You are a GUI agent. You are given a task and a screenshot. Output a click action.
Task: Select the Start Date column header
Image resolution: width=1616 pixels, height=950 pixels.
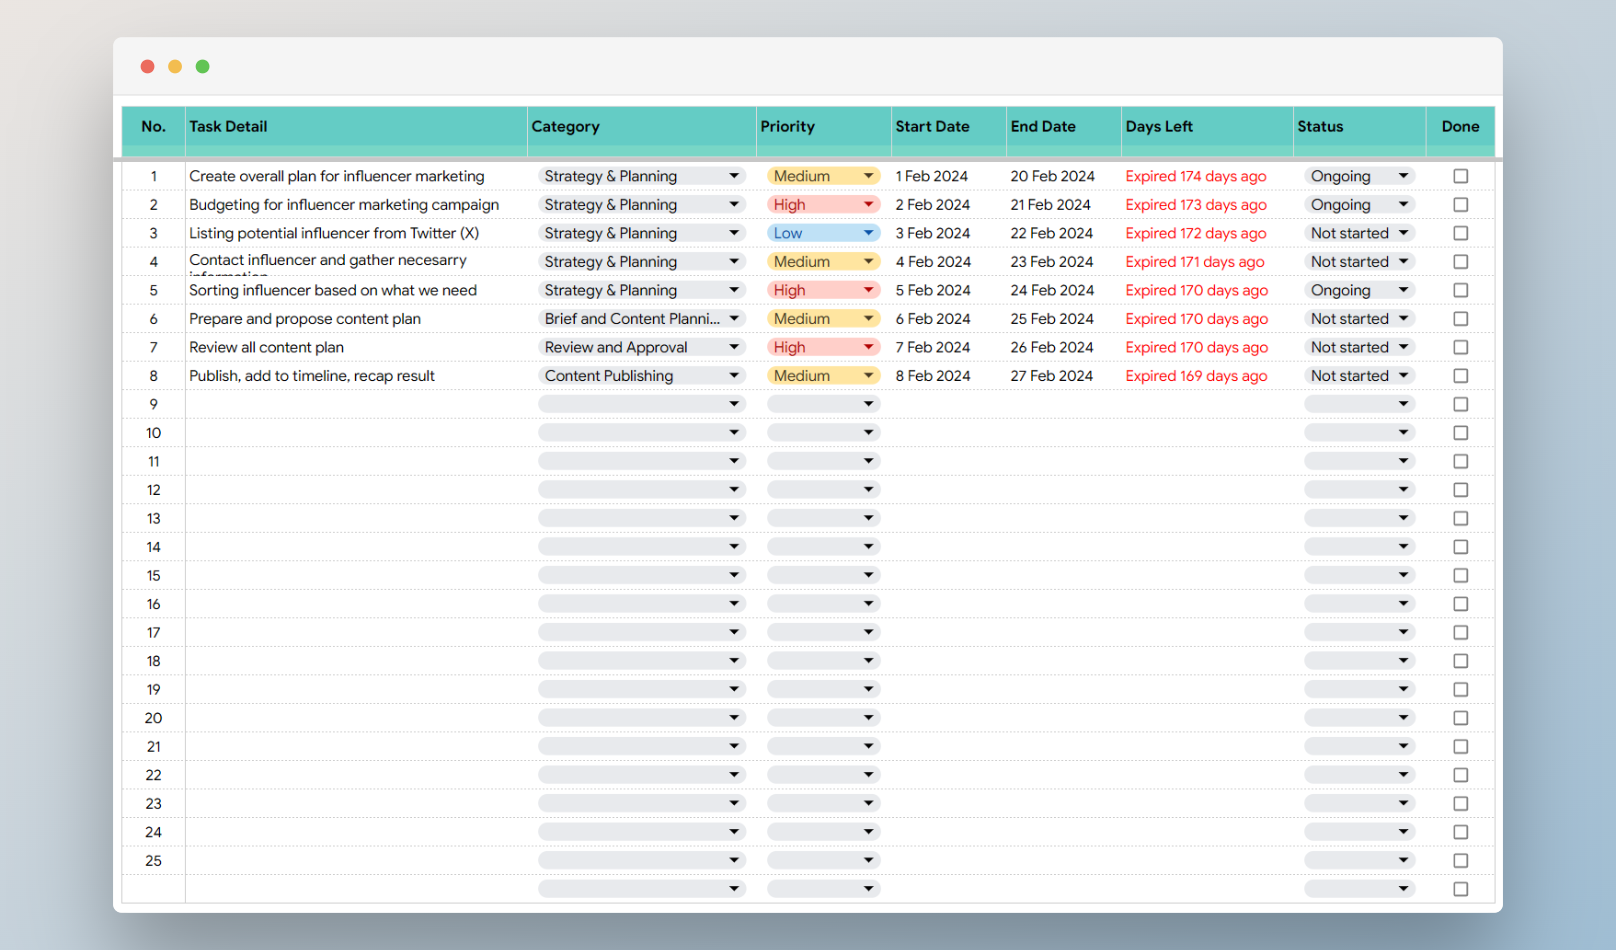pos(948,127)
